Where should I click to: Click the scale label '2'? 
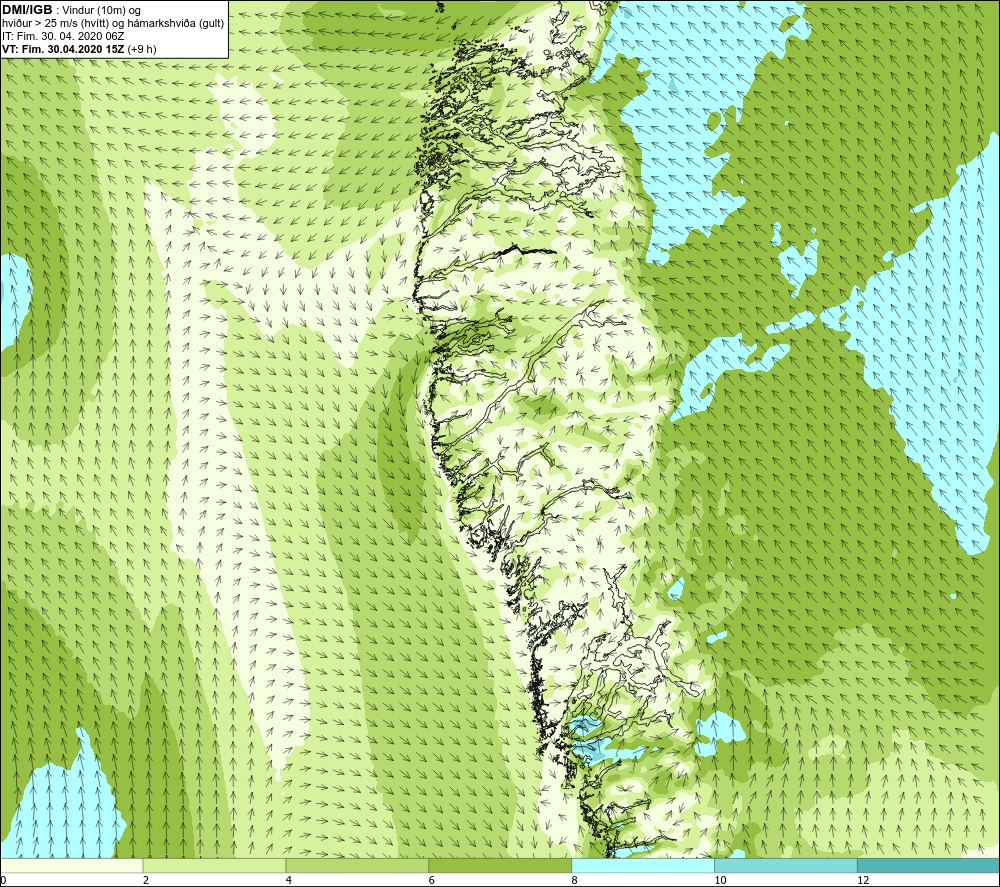[x=146, y=880]
